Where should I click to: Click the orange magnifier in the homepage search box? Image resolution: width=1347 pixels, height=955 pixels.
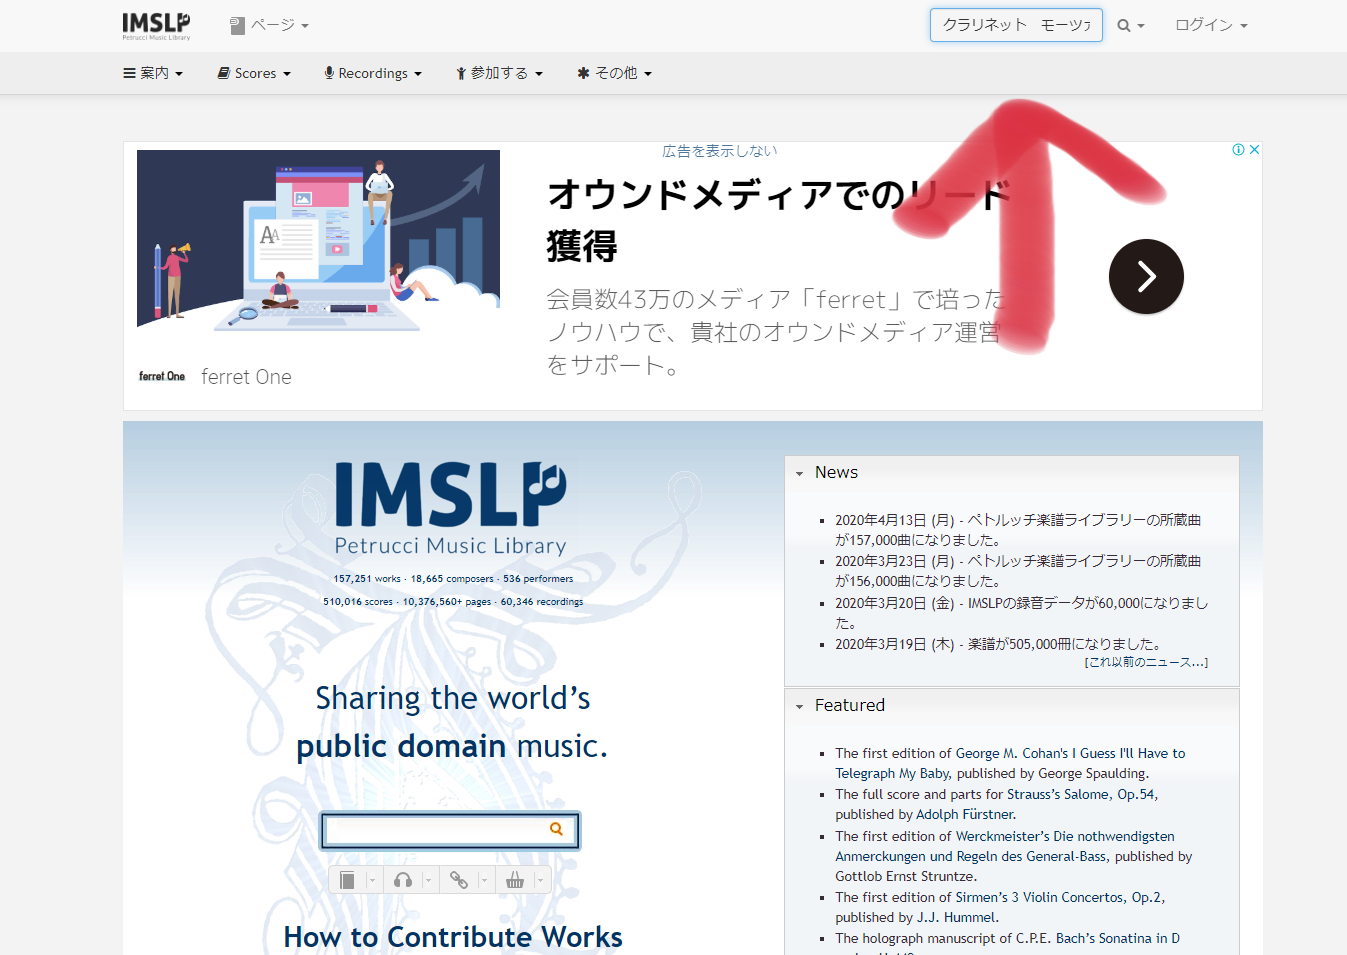click(x=556, y=829)
